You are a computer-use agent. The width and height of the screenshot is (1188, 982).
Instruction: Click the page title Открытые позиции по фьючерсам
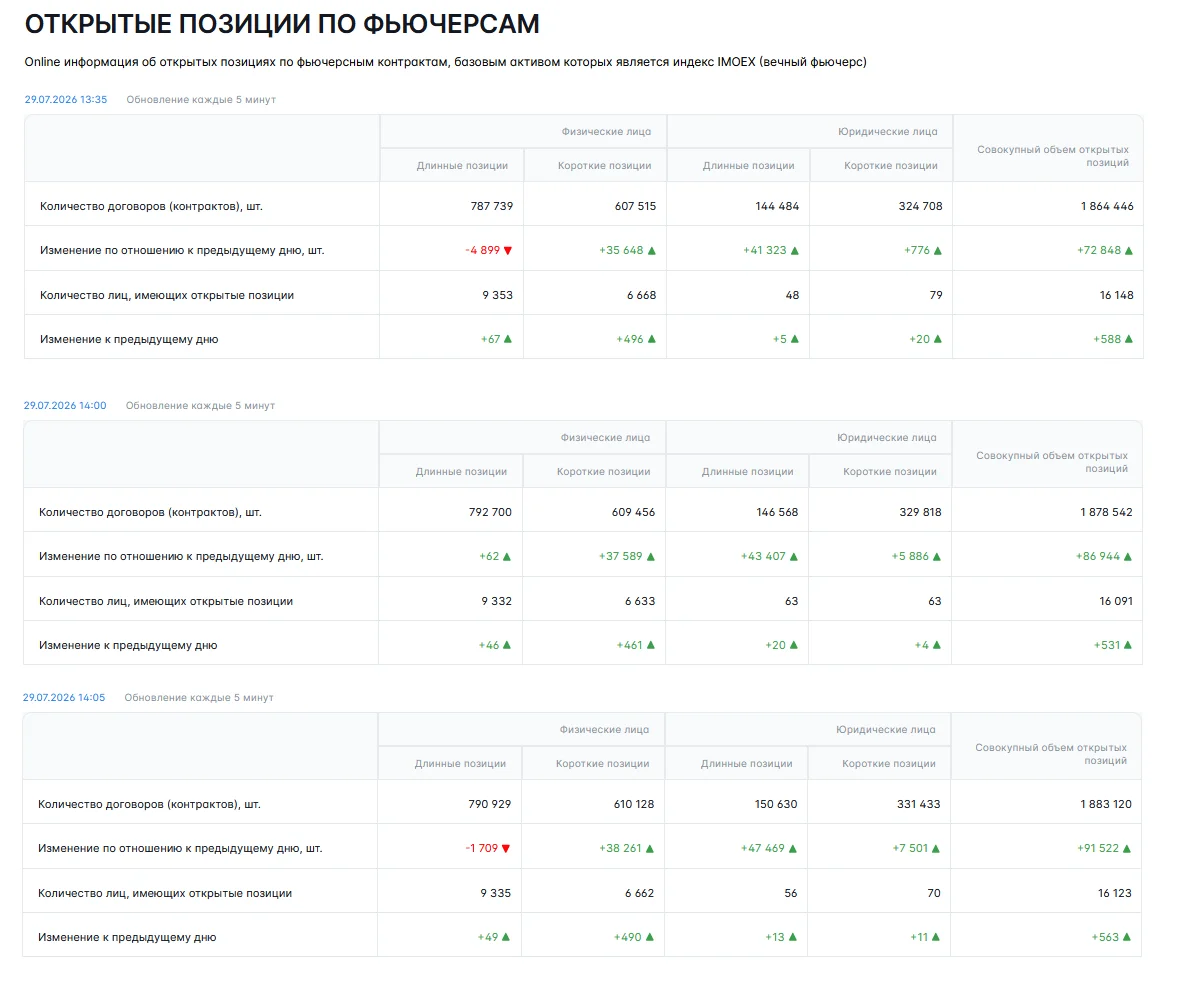[282, 24]
